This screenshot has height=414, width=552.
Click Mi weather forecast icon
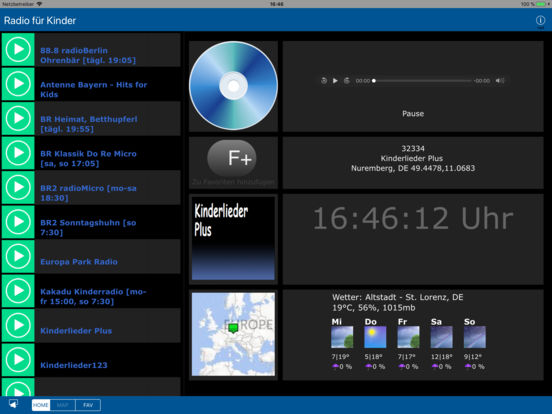(x=342, y=337)
